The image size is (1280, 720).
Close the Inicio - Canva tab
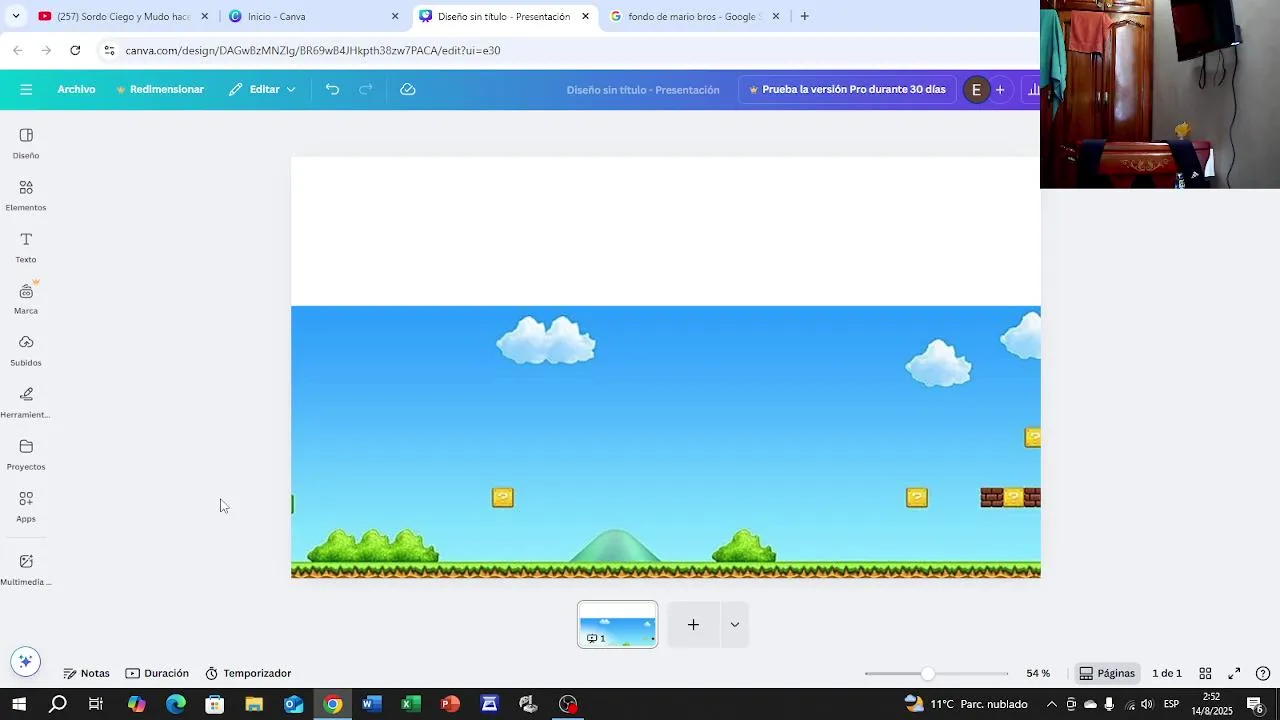395,16
